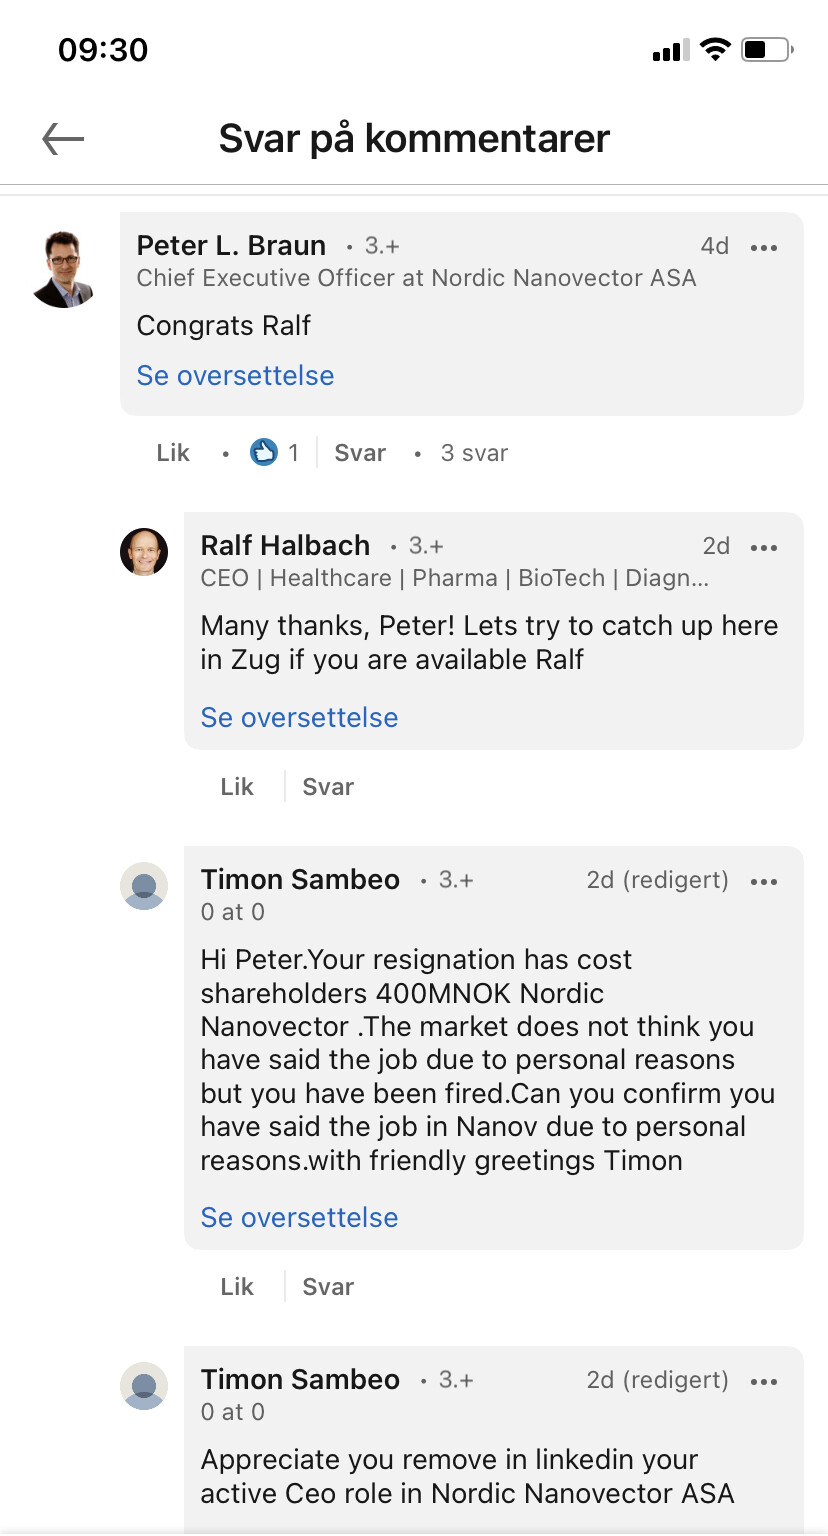Show translation of "Congrats Ralf" comment
The width and height of the screenshot is (828, 1536).
coord(235,376)
